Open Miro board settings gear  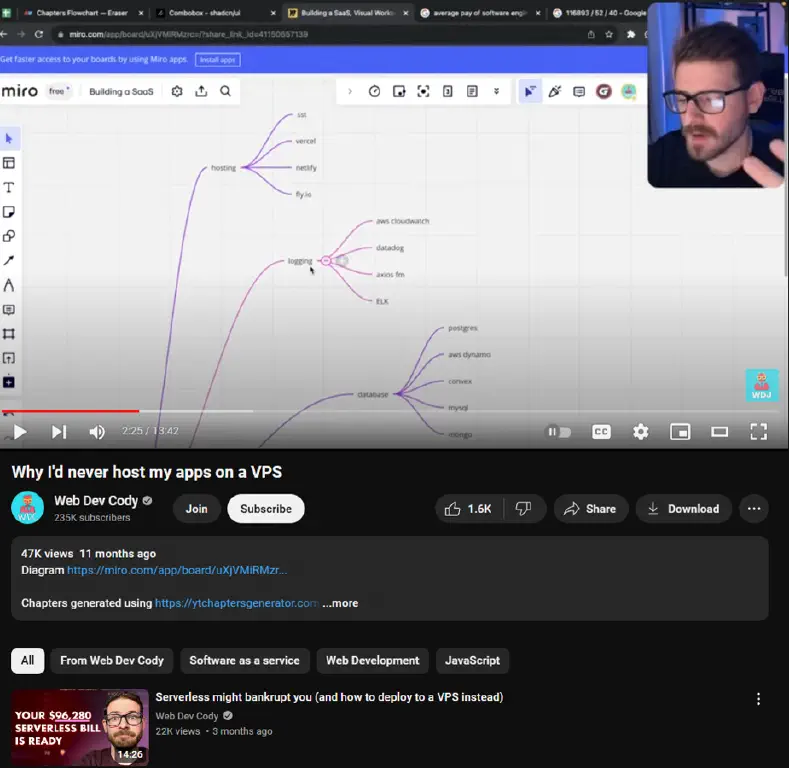(x=177, y=91)
